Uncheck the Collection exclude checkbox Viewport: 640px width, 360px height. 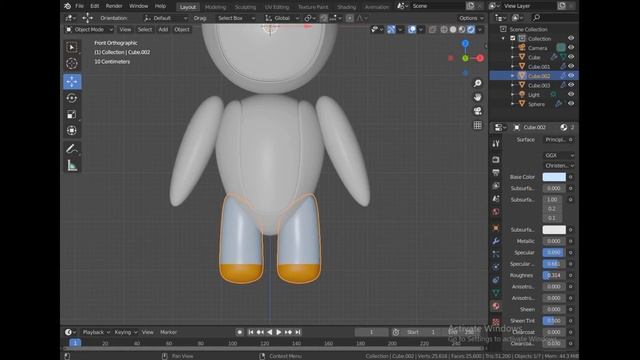coord(513,38)
